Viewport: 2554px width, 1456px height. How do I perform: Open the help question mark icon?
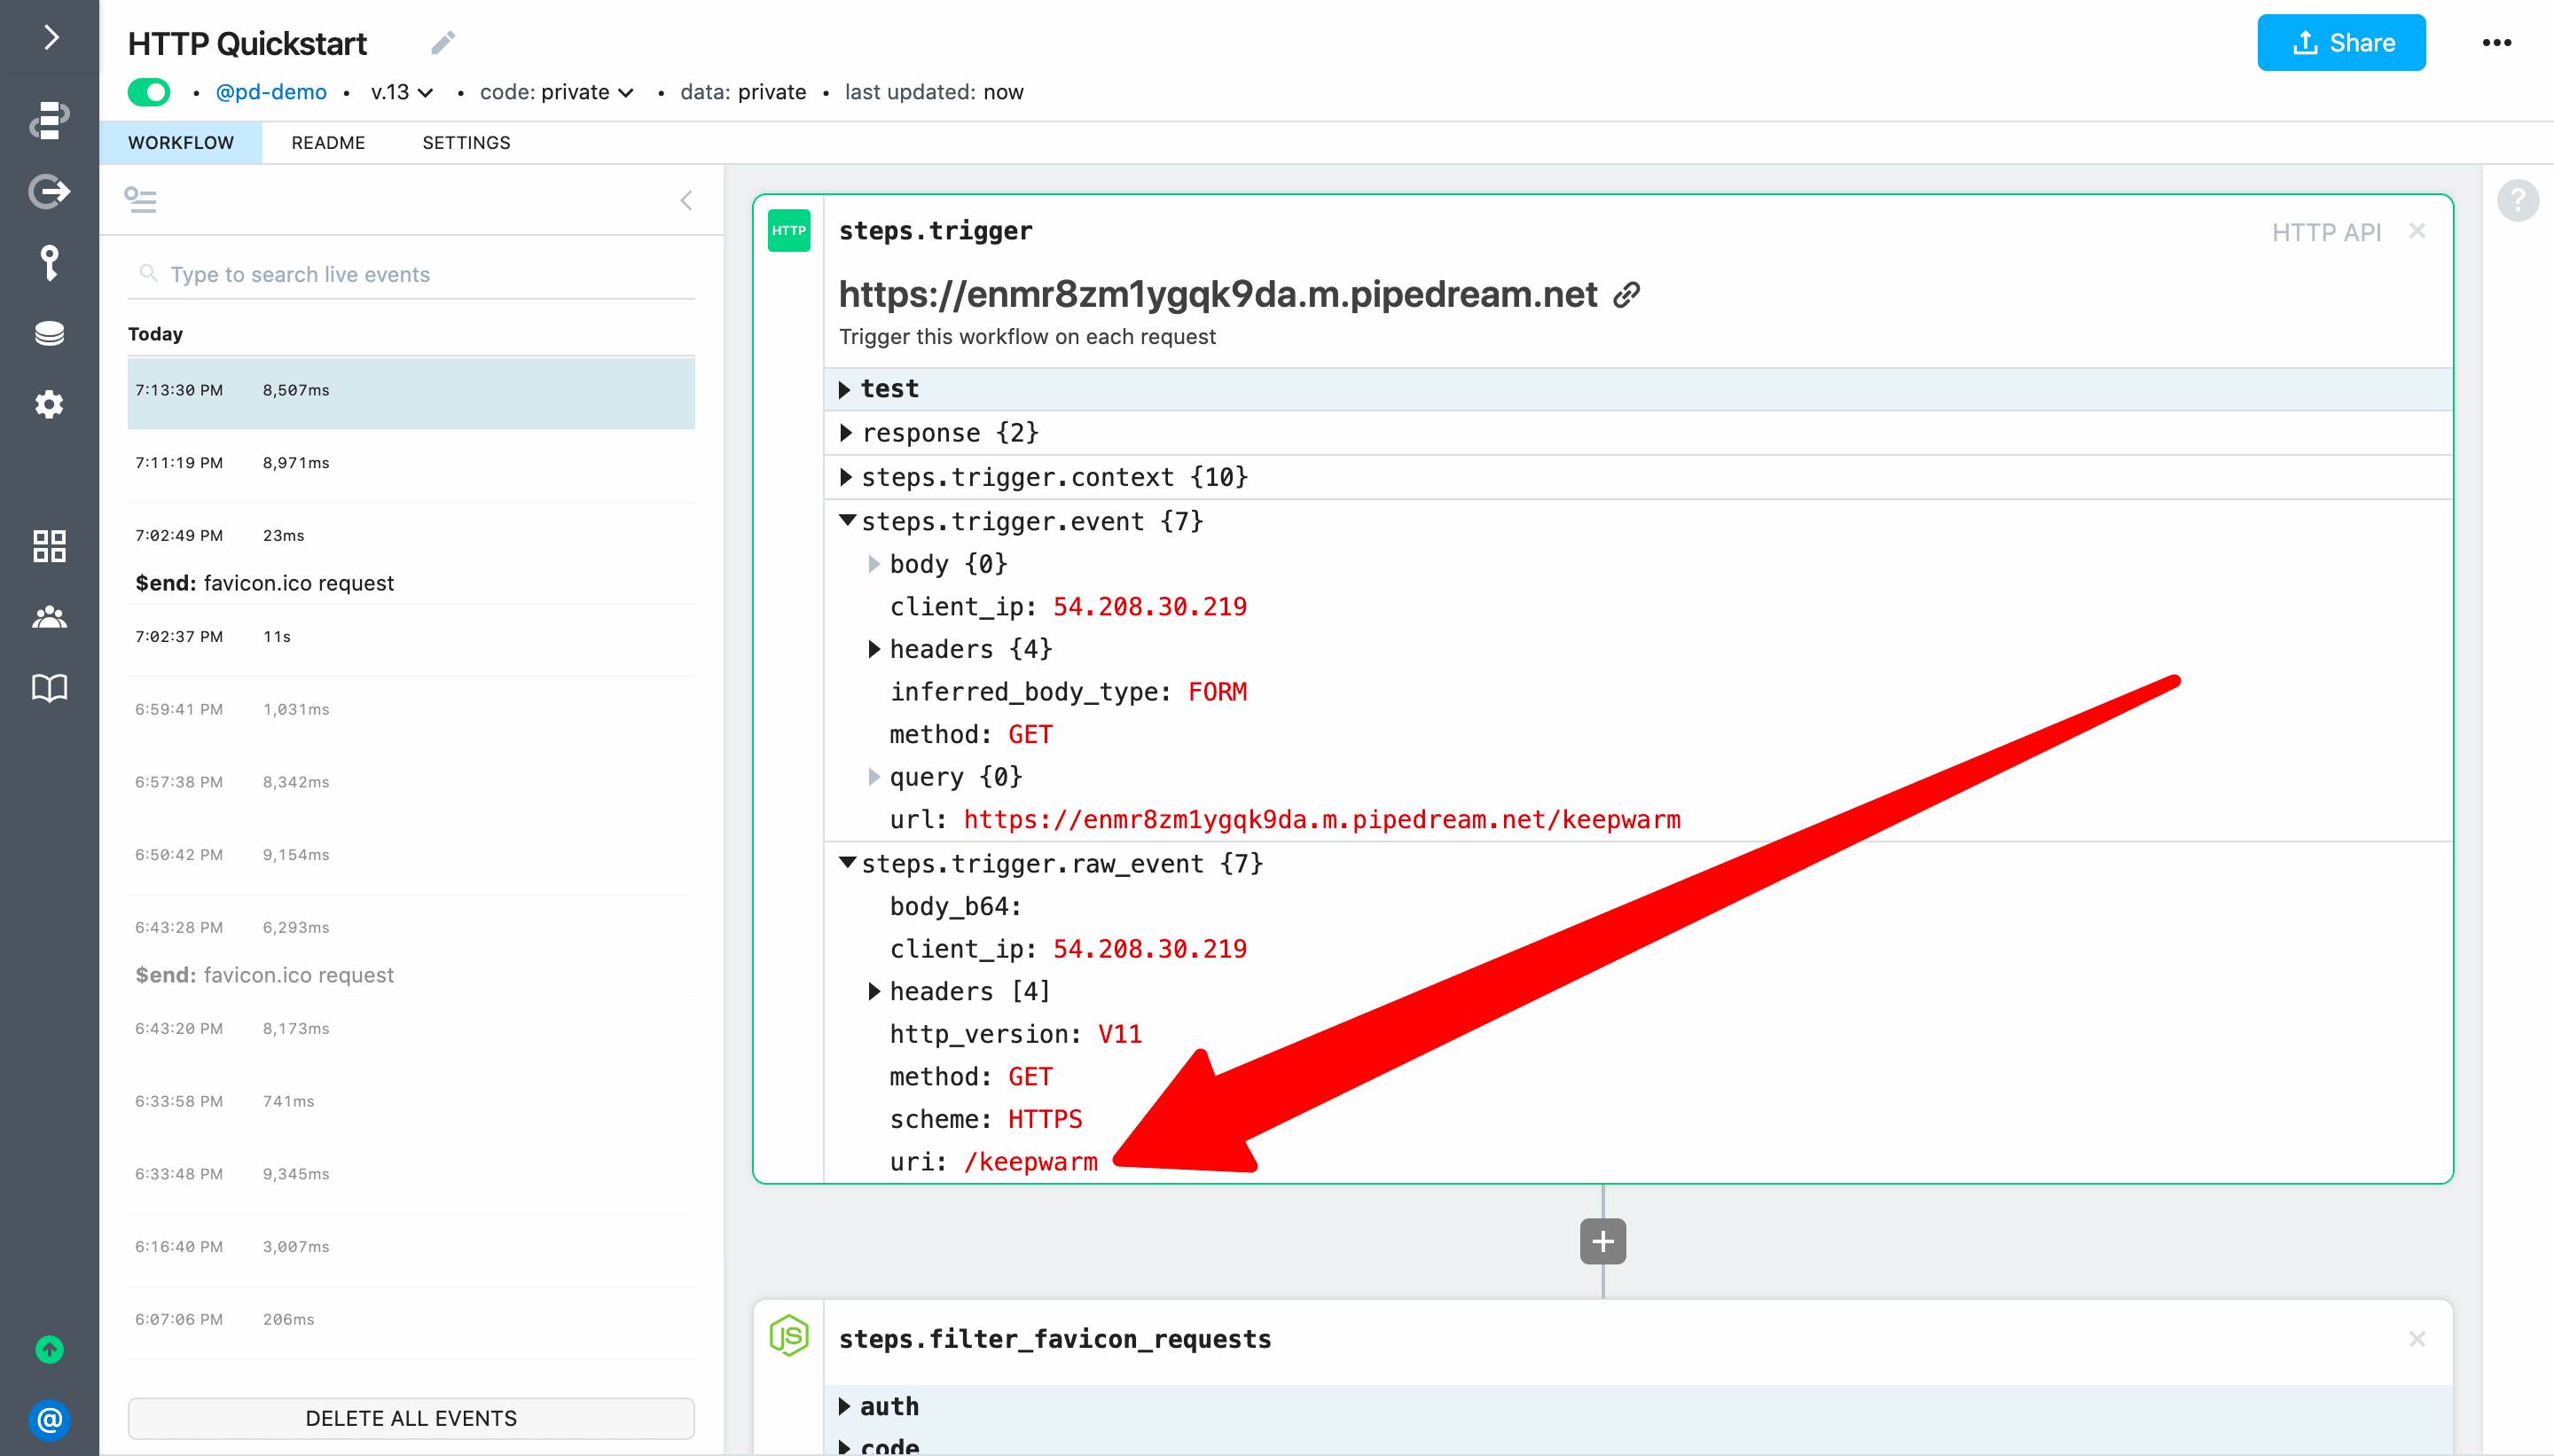(2517, 201)
